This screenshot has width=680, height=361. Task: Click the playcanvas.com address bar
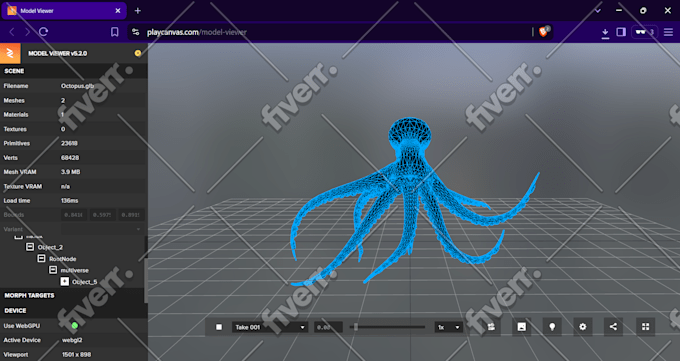click(330, 32)
